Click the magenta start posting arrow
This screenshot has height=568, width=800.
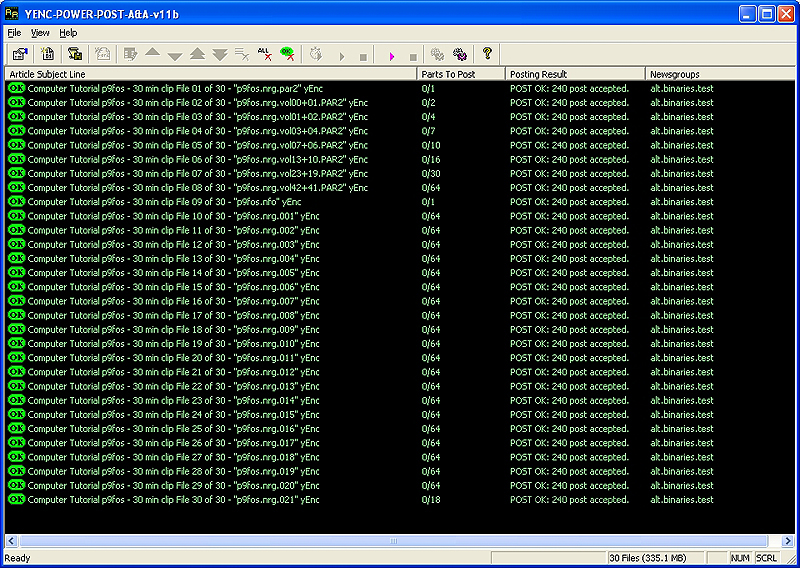coord(392,56)
